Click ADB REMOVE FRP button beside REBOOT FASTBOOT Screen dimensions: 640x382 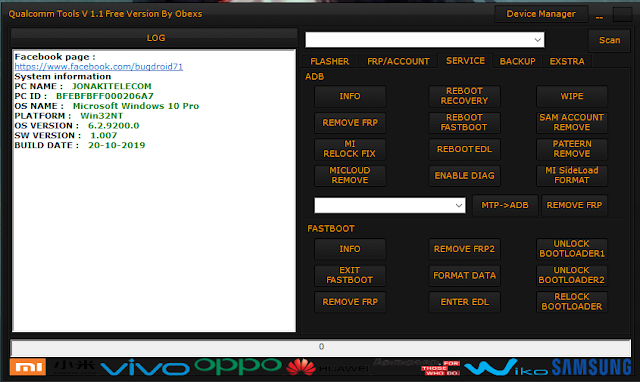[x=350, y=123]
